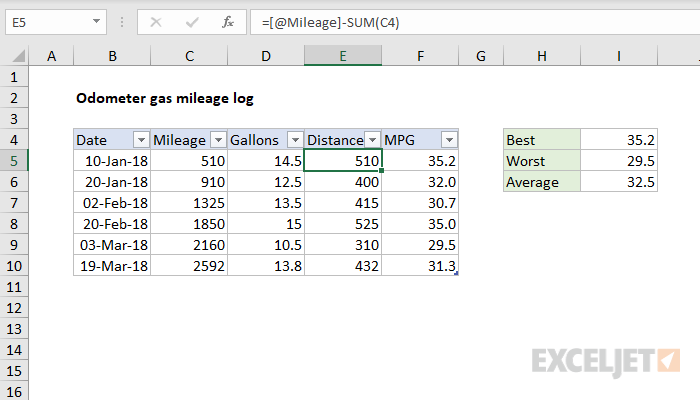The height and width of the screenshot is (400, 700).
Task: Click the Best label cell
Action: coord(542,140)
